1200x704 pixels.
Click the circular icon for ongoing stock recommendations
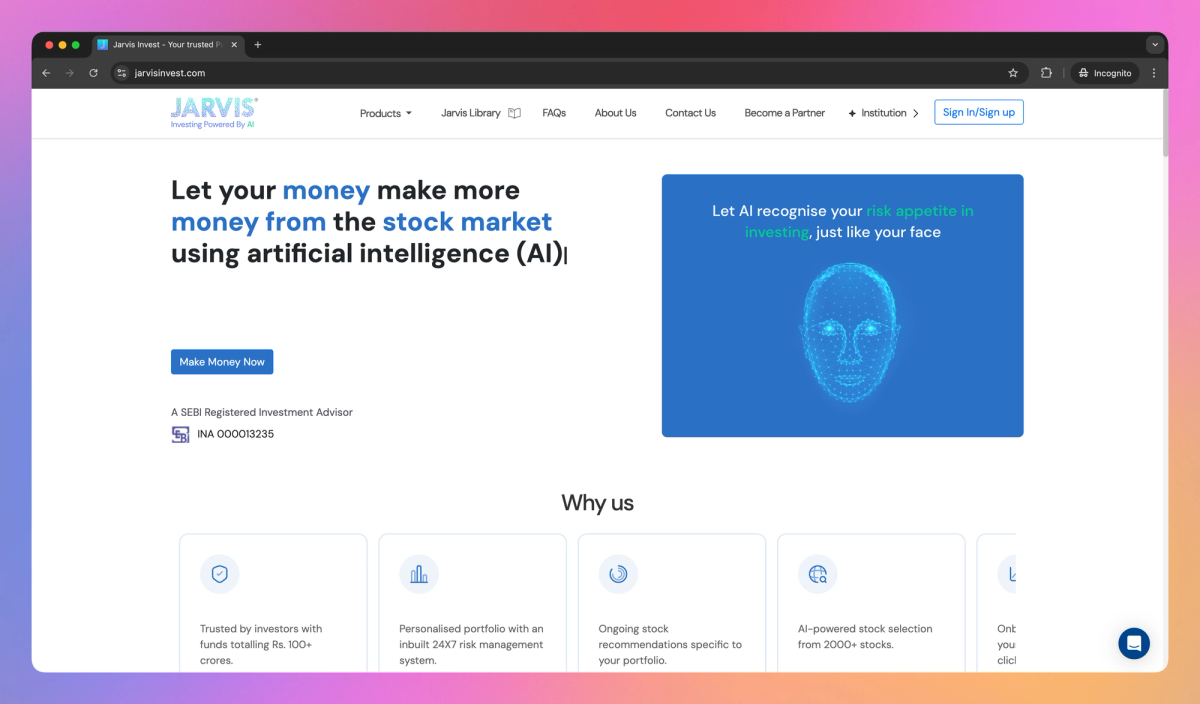[x=618, y=574]
